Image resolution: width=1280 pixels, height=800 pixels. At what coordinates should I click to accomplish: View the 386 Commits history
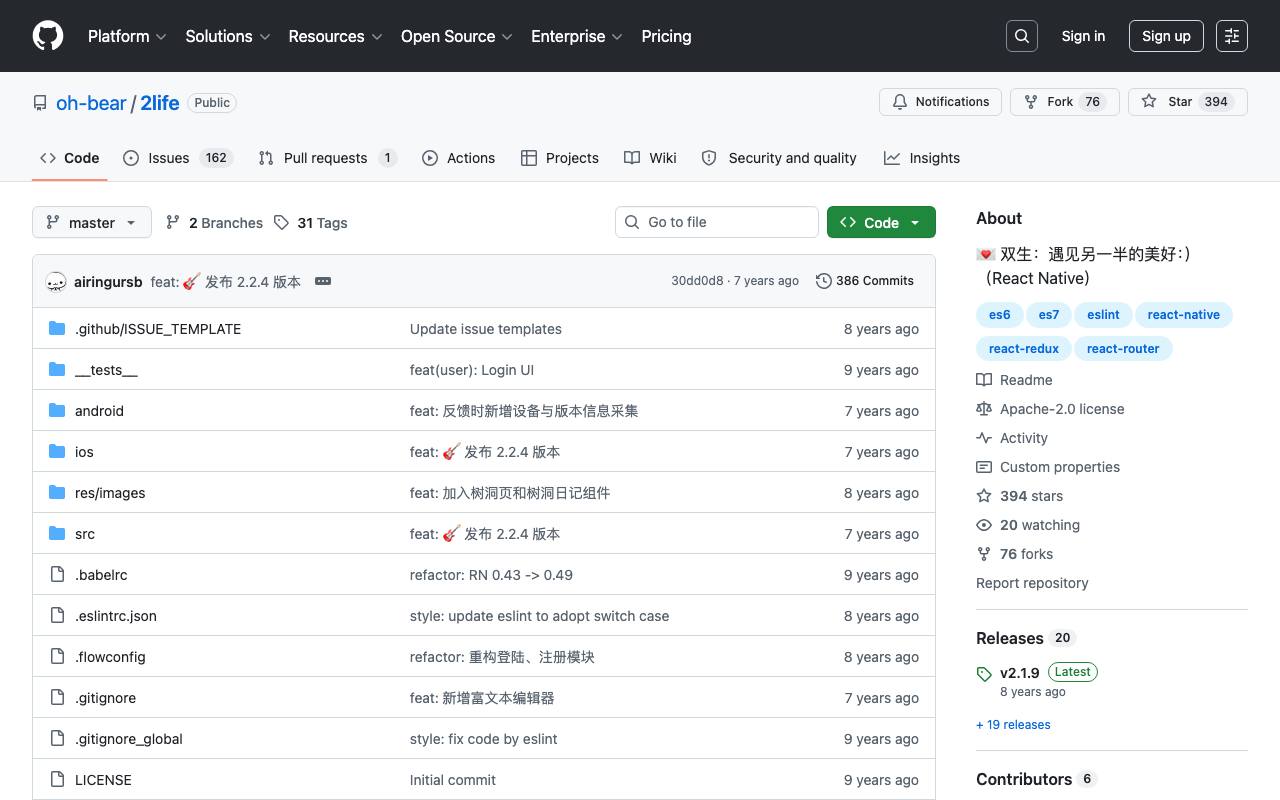(865, 281)
